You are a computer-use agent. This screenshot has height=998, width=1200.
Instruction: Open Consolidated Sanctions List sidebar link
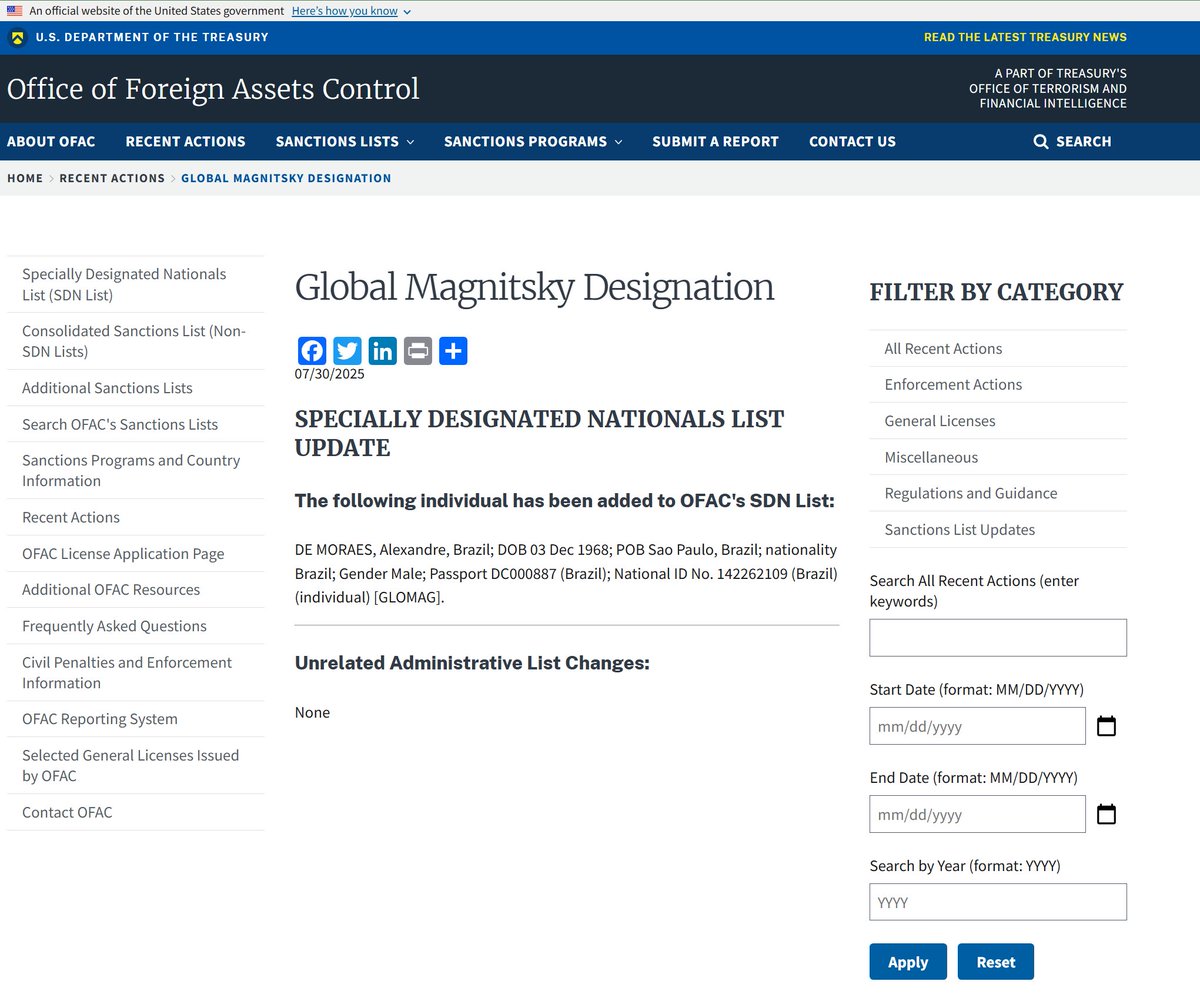(134, 341)
